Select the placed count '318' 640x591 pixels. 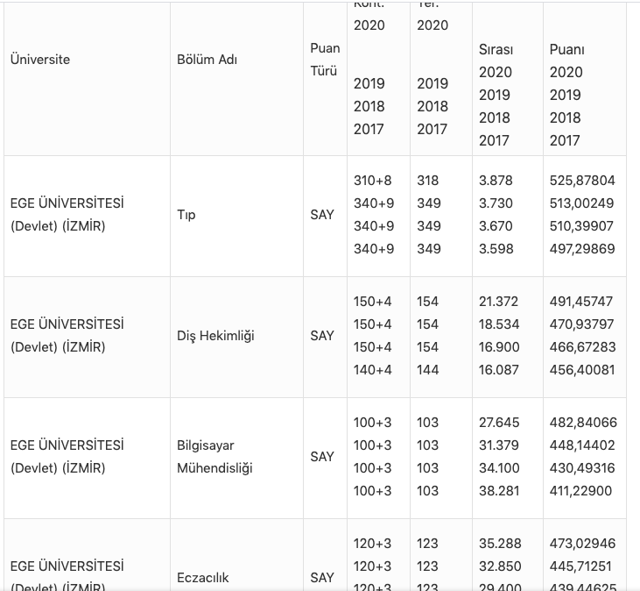428,180
